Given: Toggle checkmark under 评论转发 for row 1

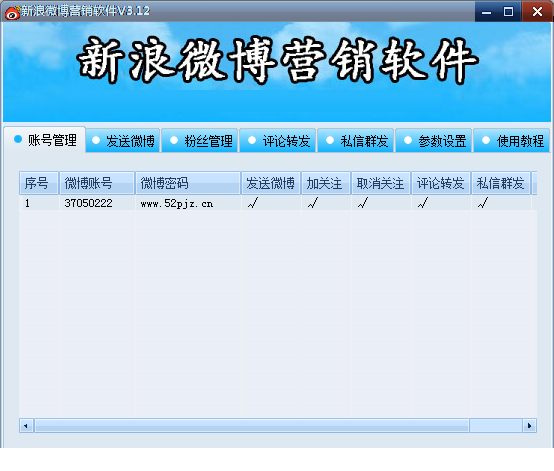Looking at the screenshot, I should [423, 203].
